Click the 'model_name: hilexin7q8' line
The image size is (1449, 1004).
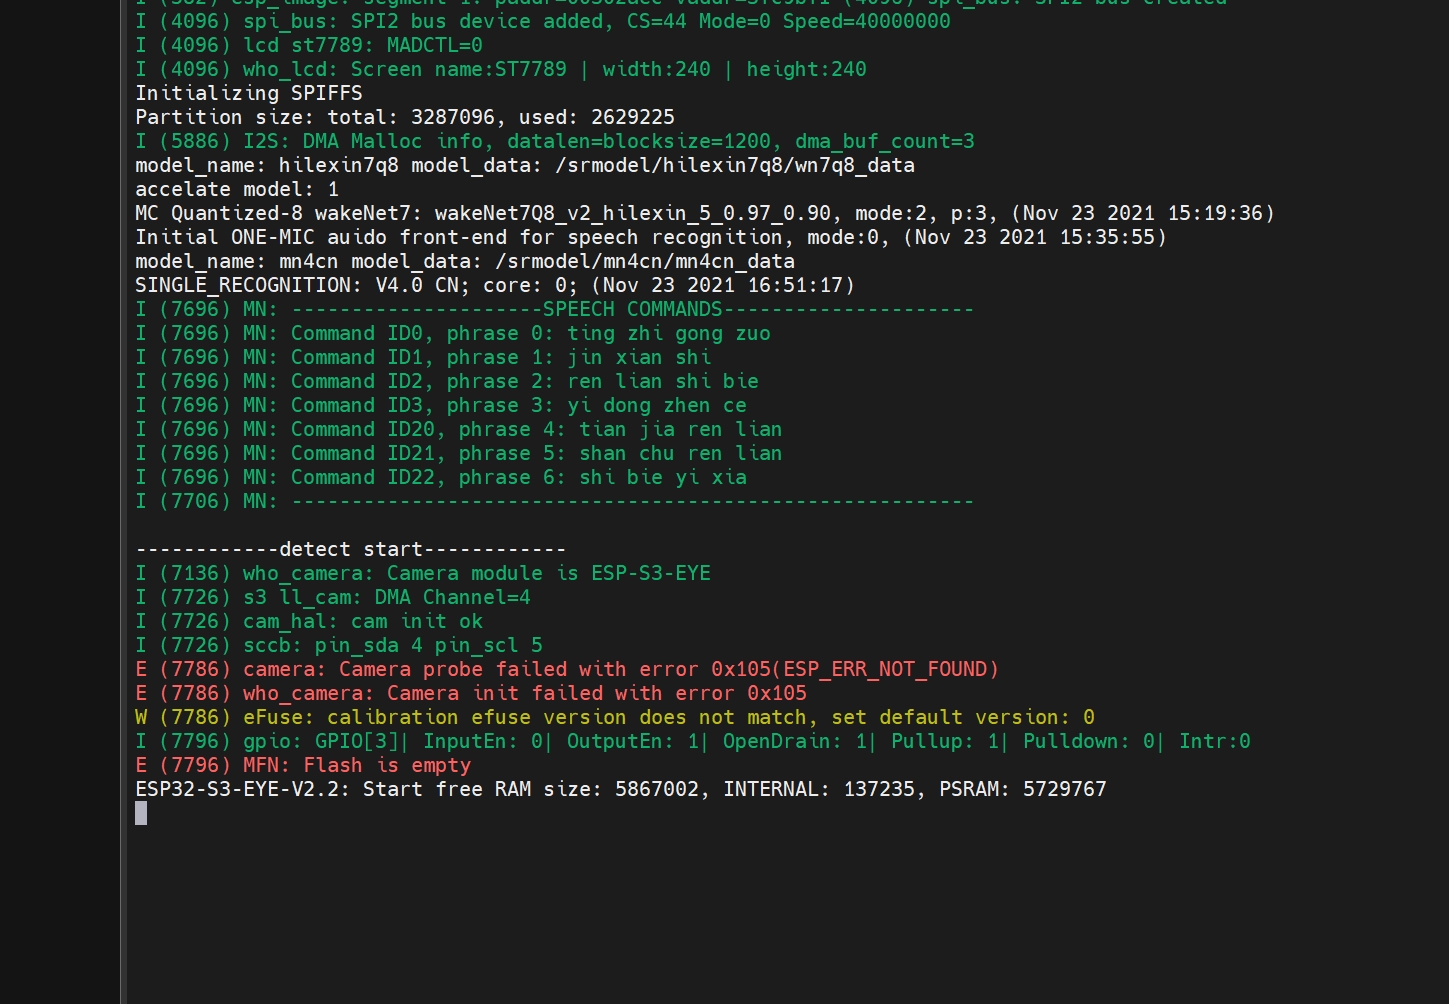(x=525, y=165)
